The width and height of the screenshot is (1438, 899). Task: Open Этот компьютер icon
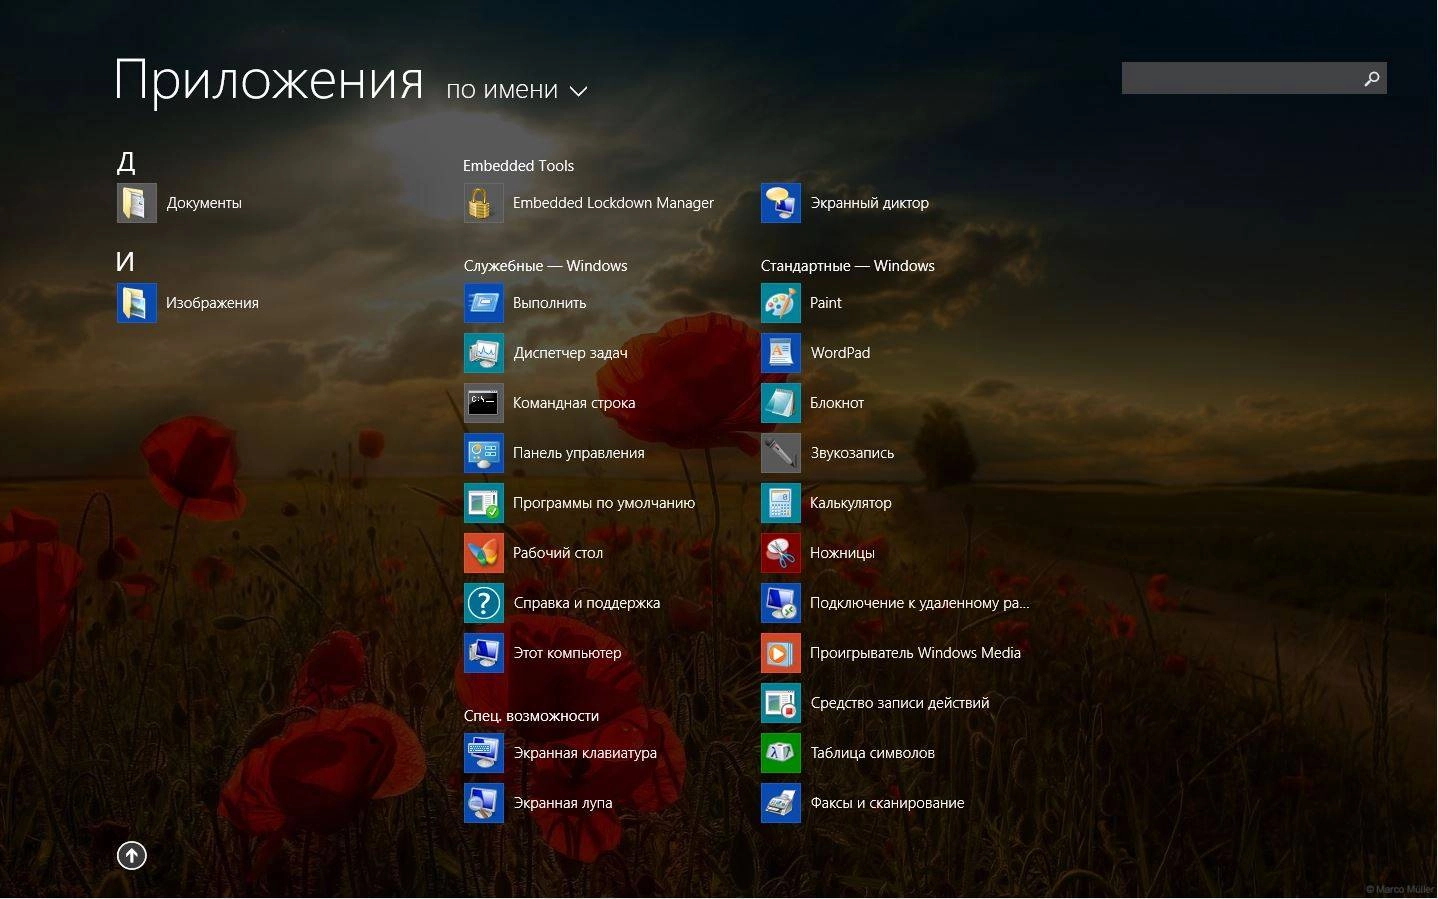click(484, 653)
